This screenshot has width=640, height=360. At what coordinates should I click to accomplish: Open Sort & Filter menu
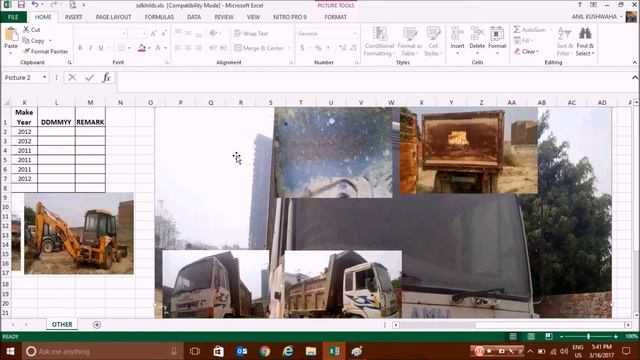pyautogui.click(x=564, y=41)
